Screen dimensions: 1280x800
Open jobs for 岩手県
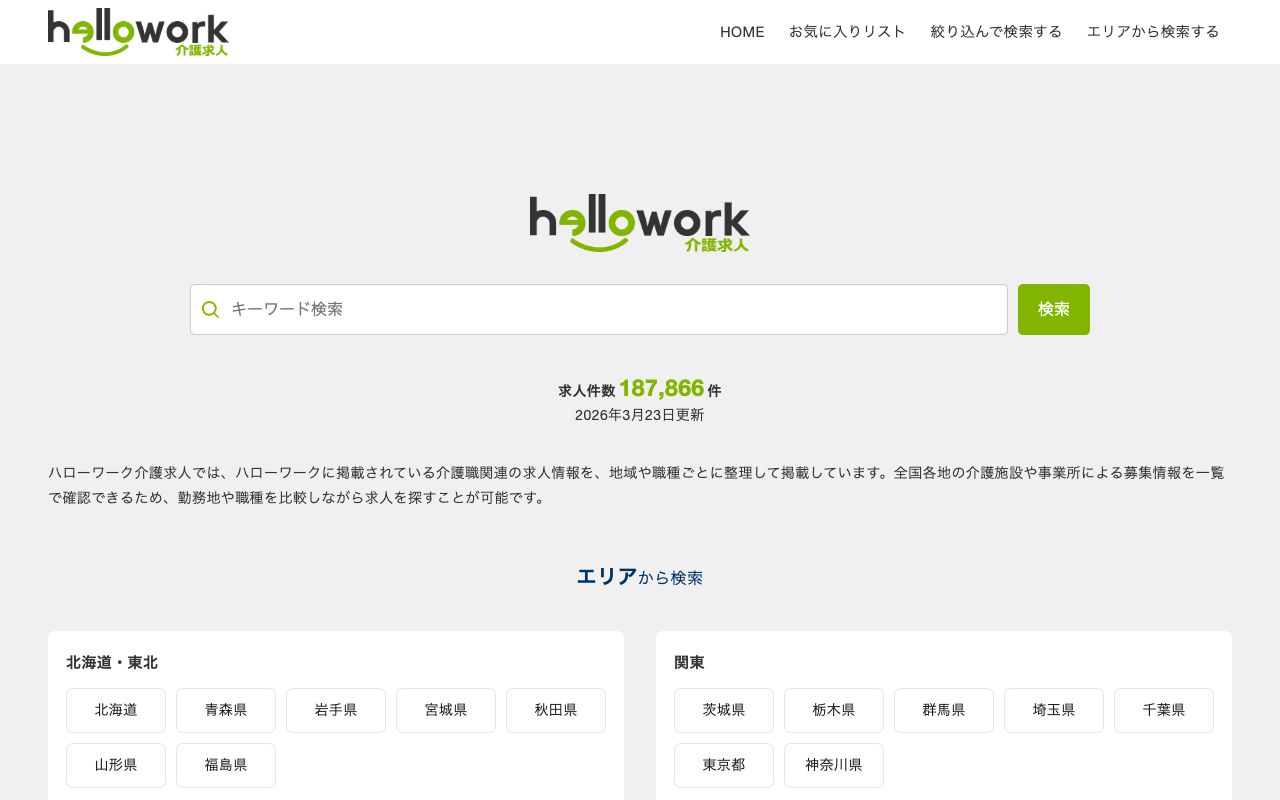pos(336,710)
